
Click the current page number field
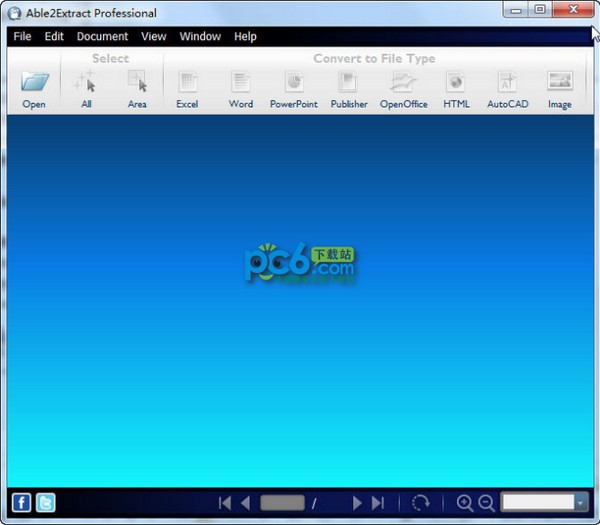tap(282, 503)
